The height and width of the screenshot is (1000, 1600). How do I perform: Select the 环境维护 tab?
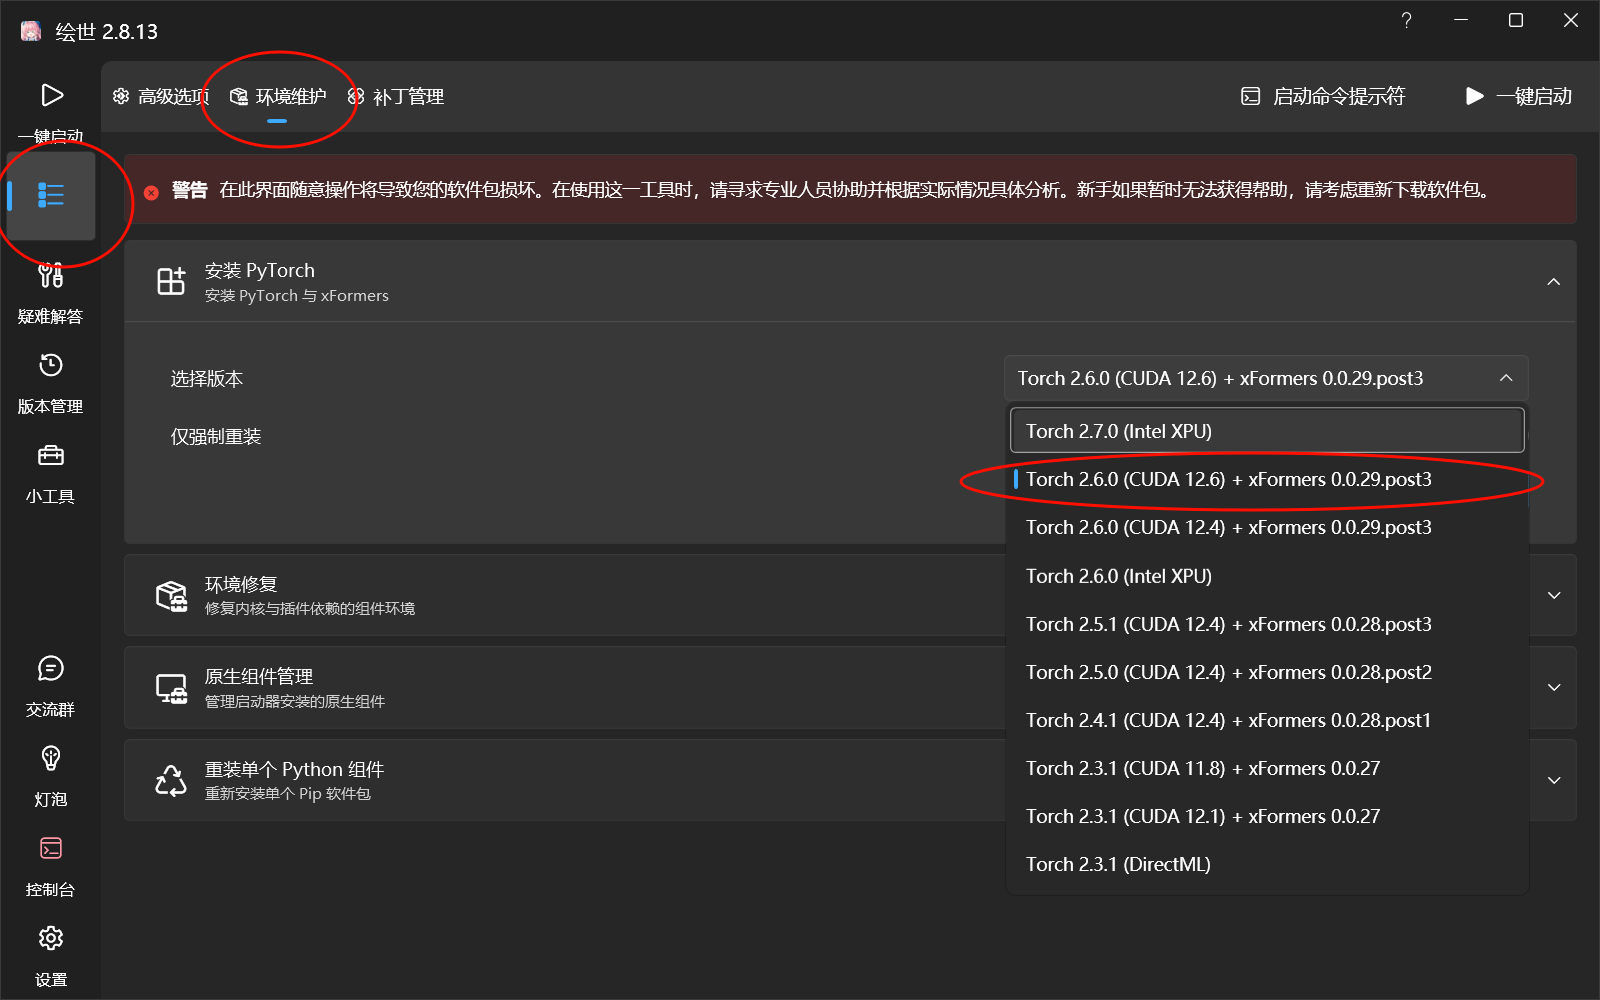coord(278,97)
